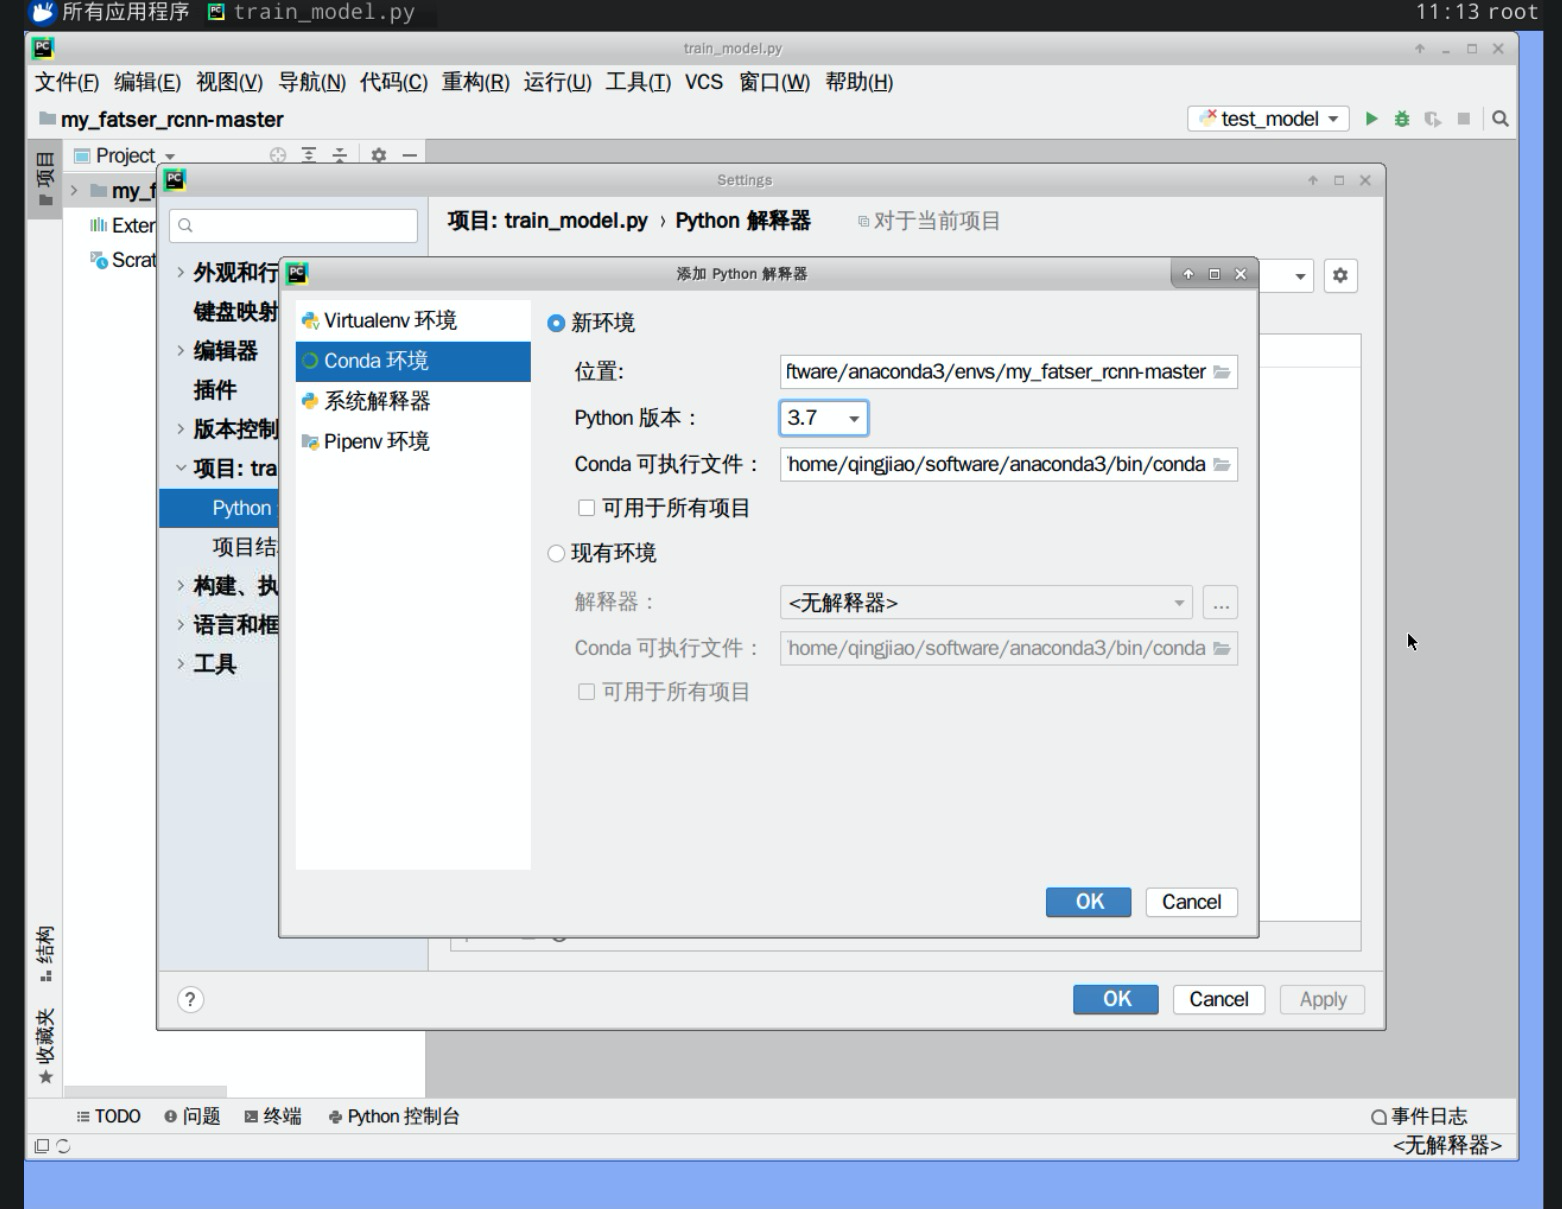Enable 可用于所有项目 checkbox under new environment
The image size is (1562, 1209).
(x=587, y=508)
